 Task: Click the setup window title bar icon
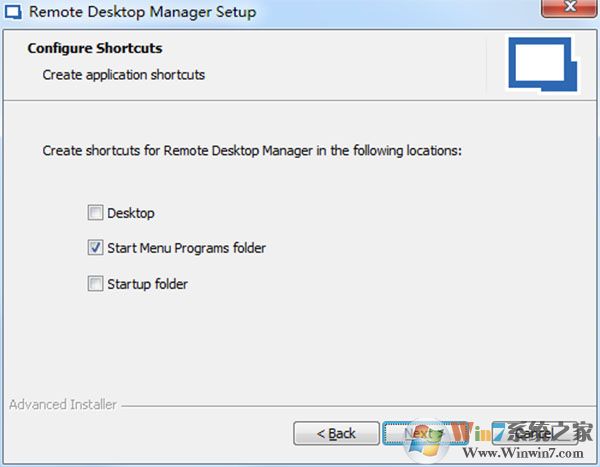pyautogui.click(x=15, y=13)
